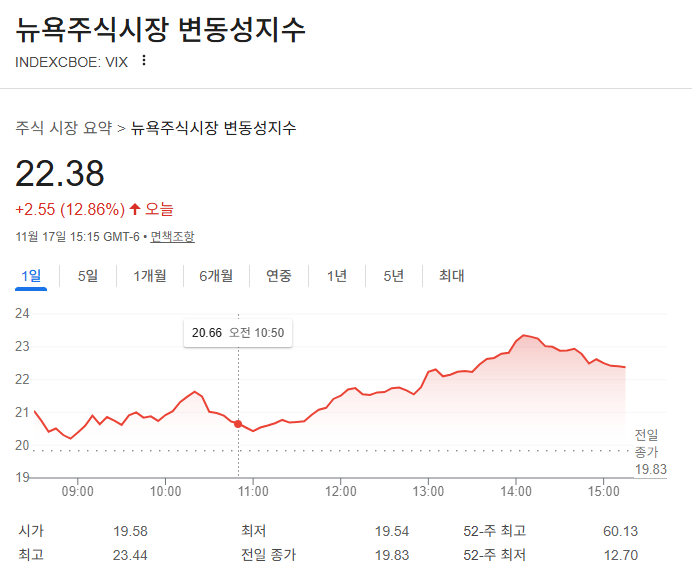Open the three-dot more options menu
The image size is (692, 574).
coord(143,61)
